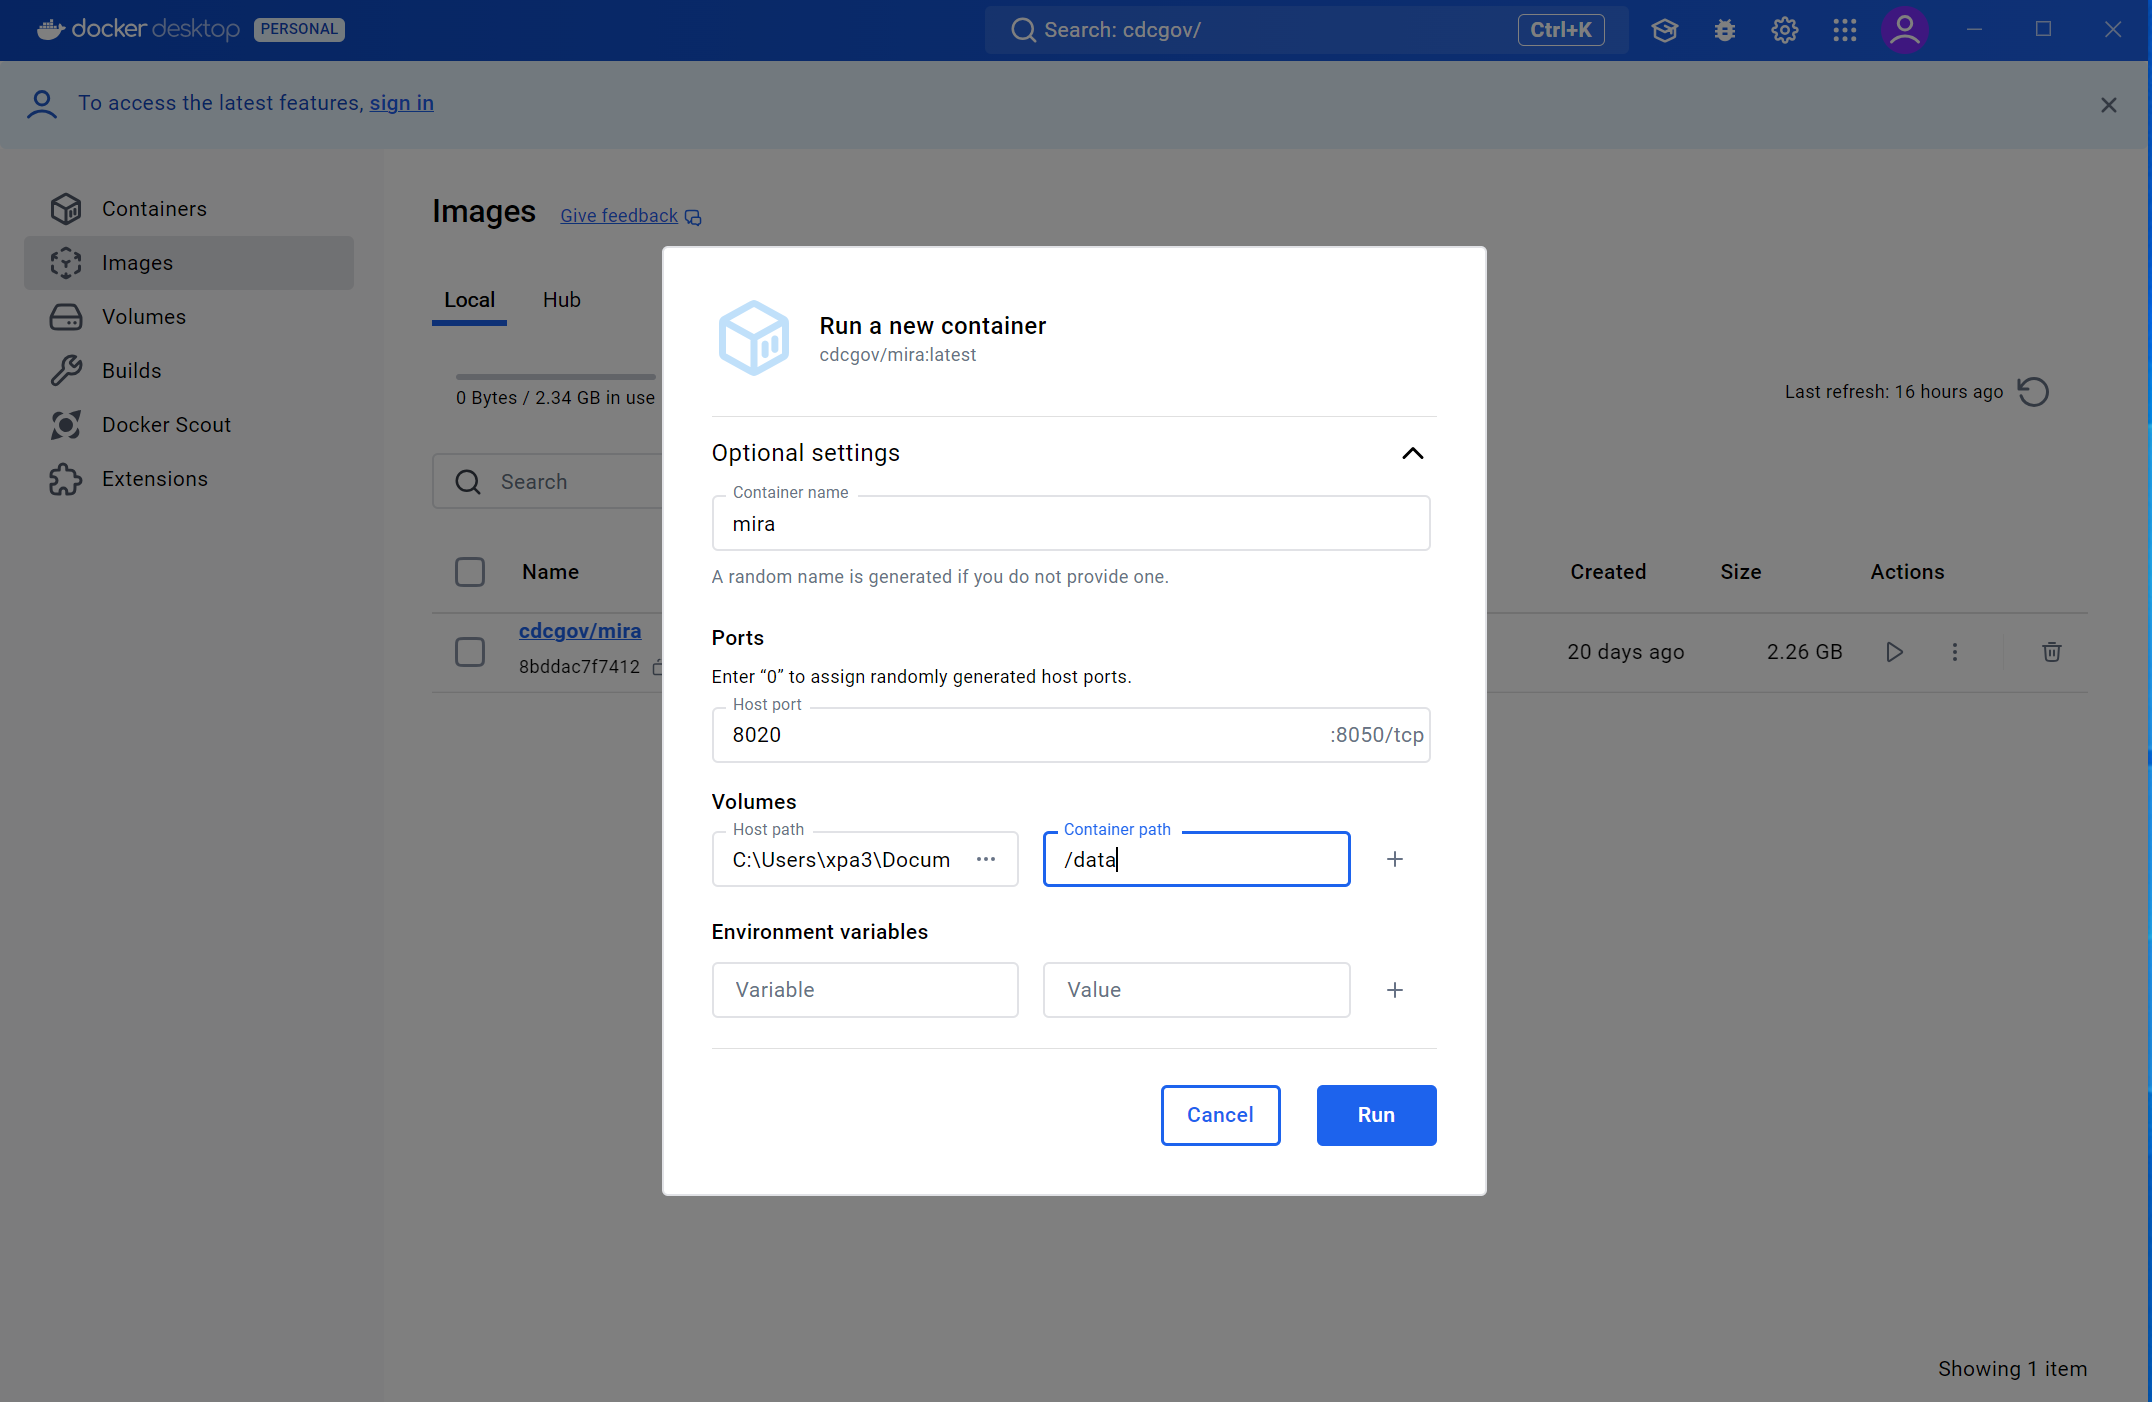Click the Ctrl+K shortcut badge
This screenshot has height=1402, width=2152.
(1561, 30)
